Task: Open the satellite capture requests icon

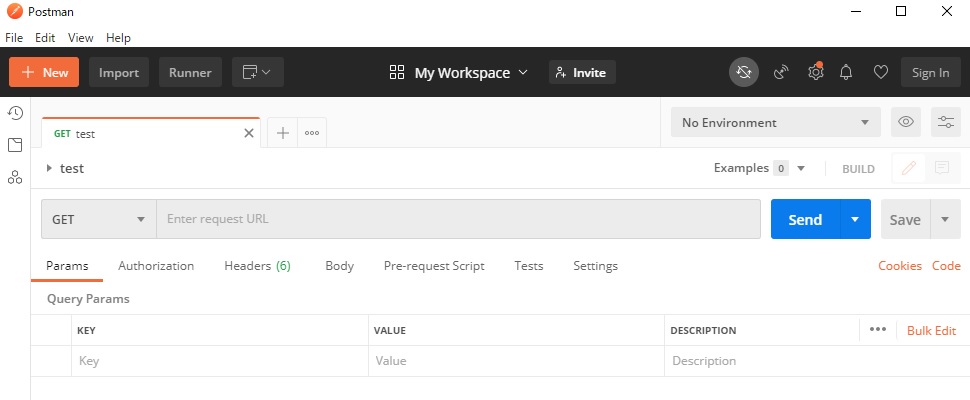Action: [x=781, y=72]
